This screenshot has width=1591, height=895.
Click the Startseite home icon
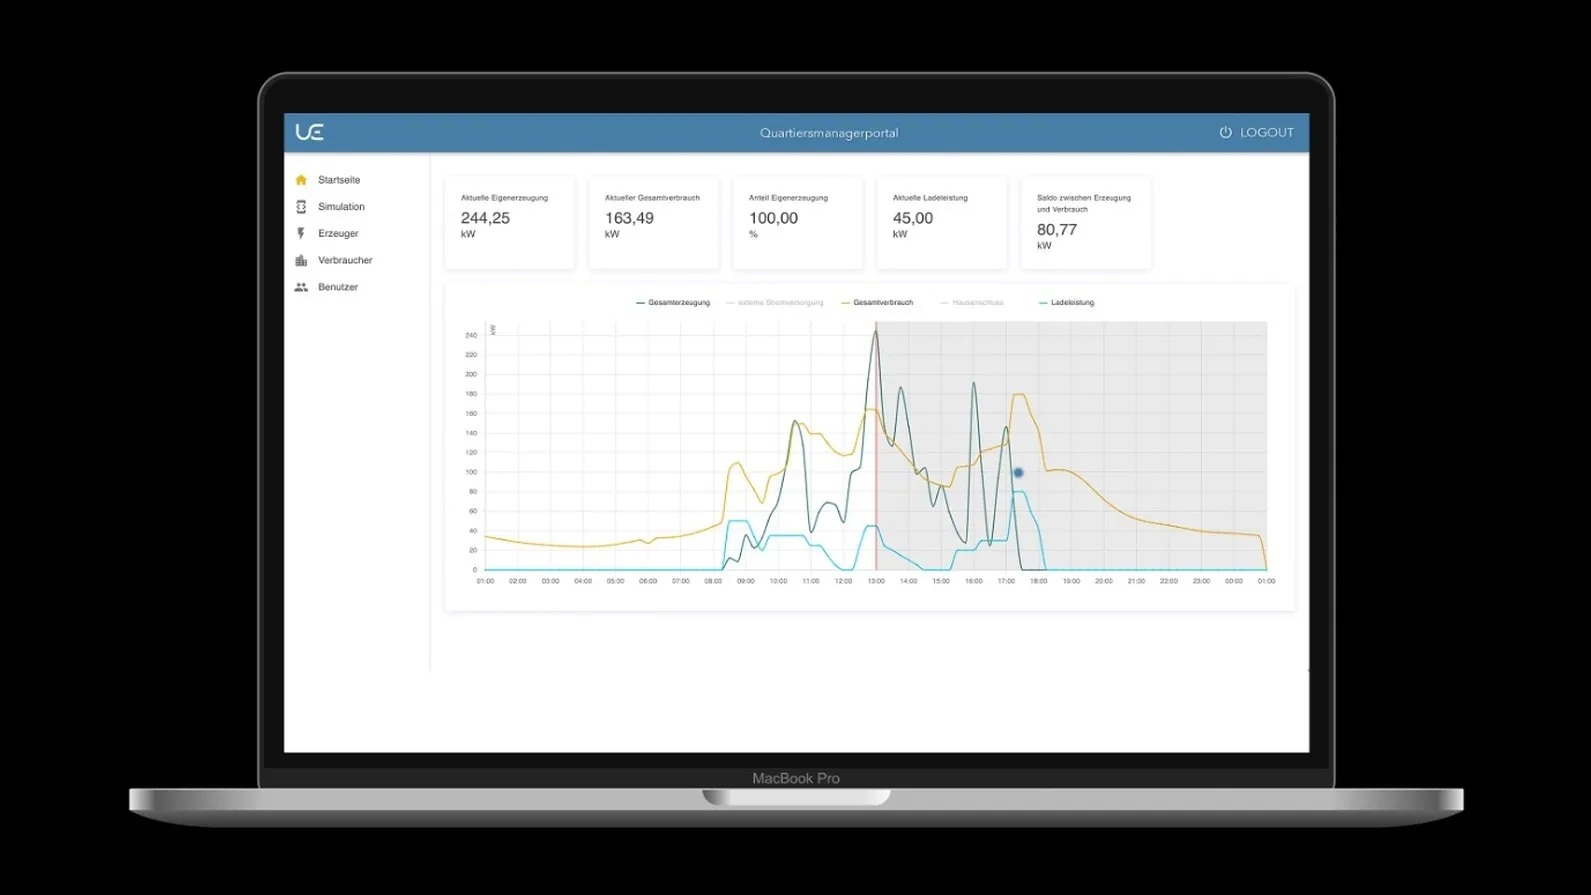coord(301,180)
